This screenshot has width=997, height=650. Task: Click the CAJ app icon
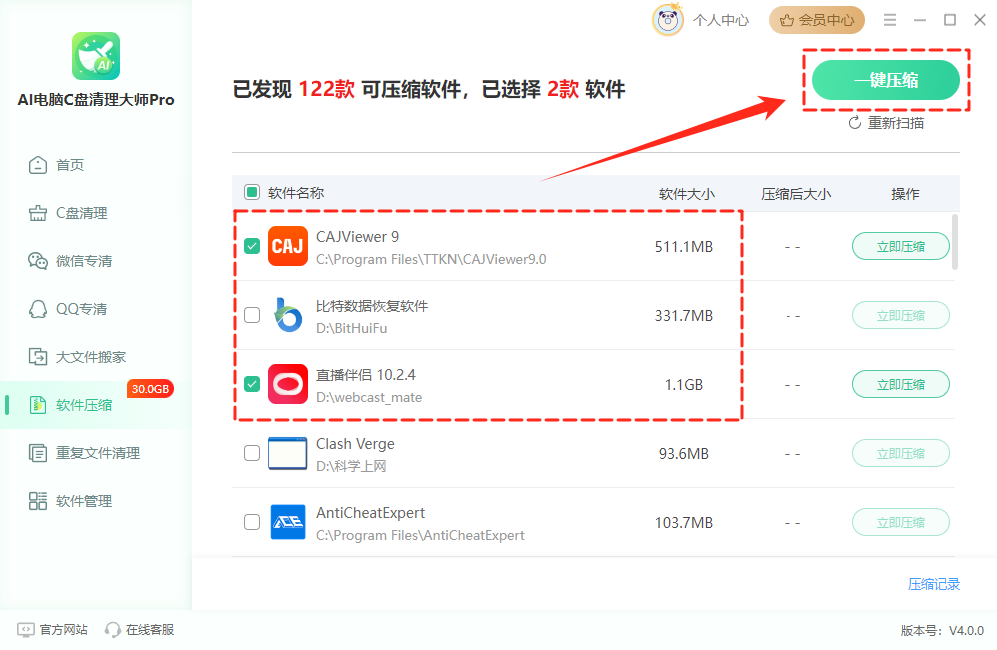(288, 246)
